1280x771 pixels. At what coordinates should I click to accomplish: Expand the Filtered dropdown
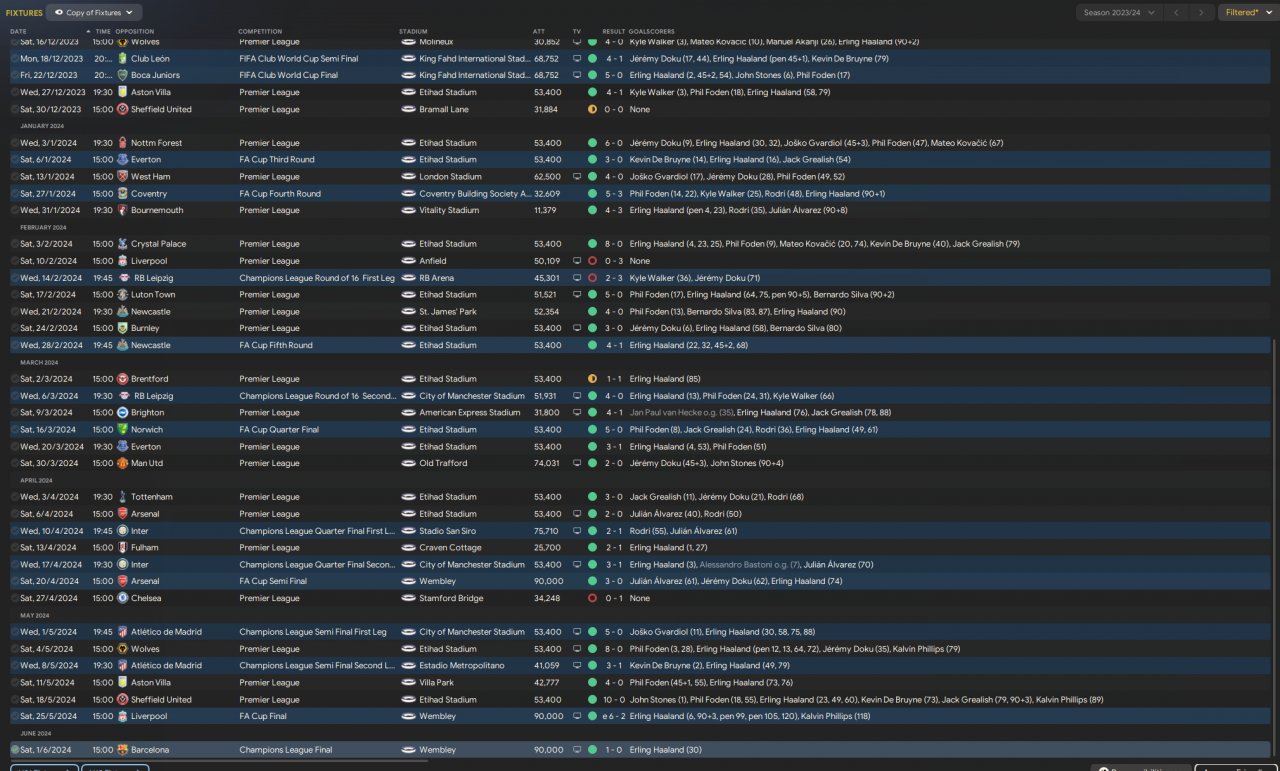(1247, 12)
